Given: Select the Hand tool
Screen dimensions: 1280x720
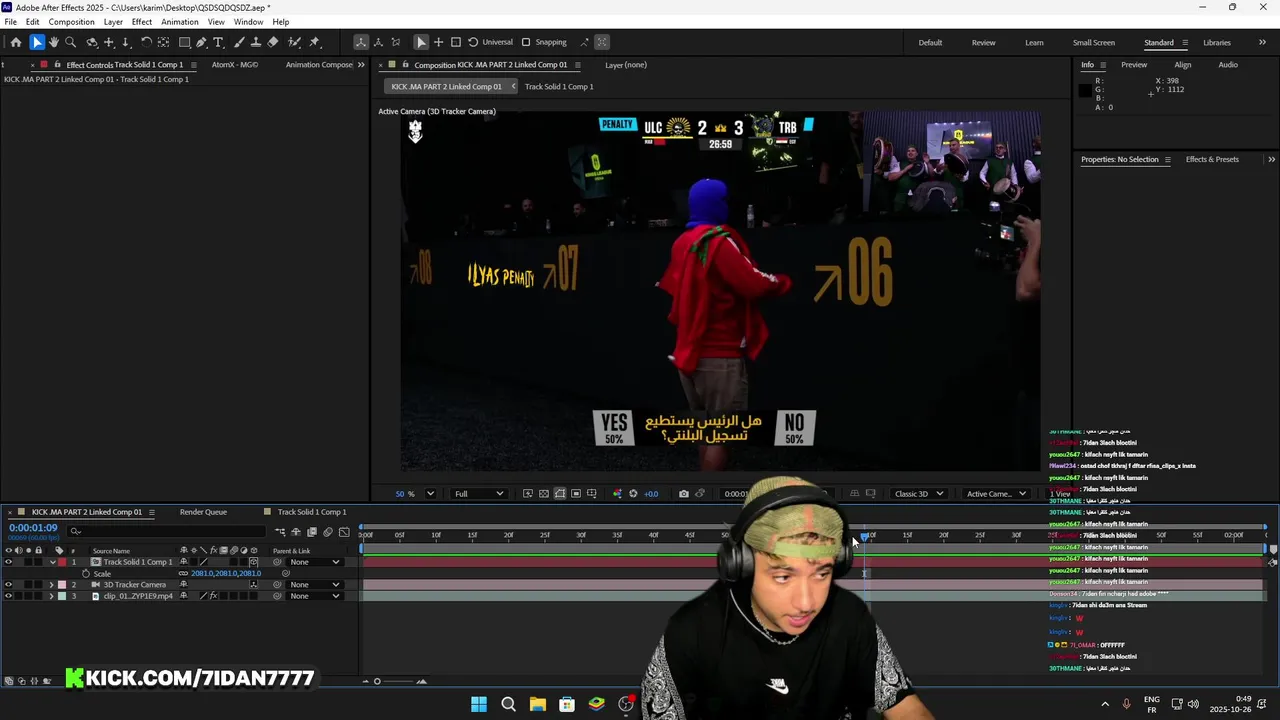Looking at the screenshot, I should pyautogui.click(x=54, y=42).
